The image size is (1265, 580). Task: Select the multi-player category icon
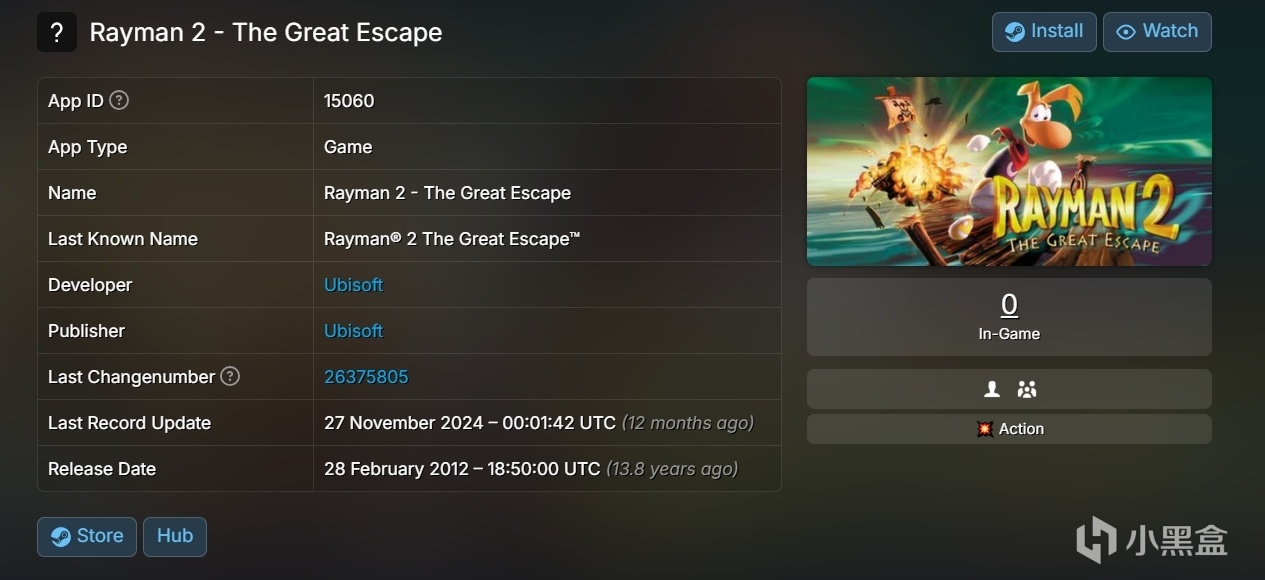point(1026,389)
